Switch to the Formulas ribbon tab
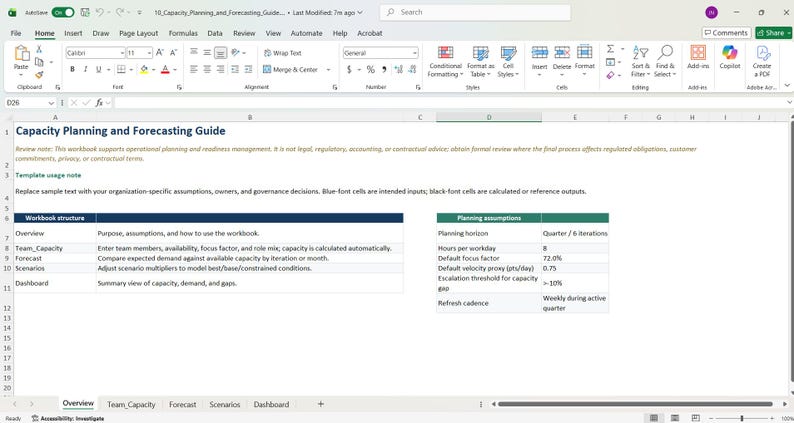The width and height of the screenshot is (794, 423). [x=183, y=33]
